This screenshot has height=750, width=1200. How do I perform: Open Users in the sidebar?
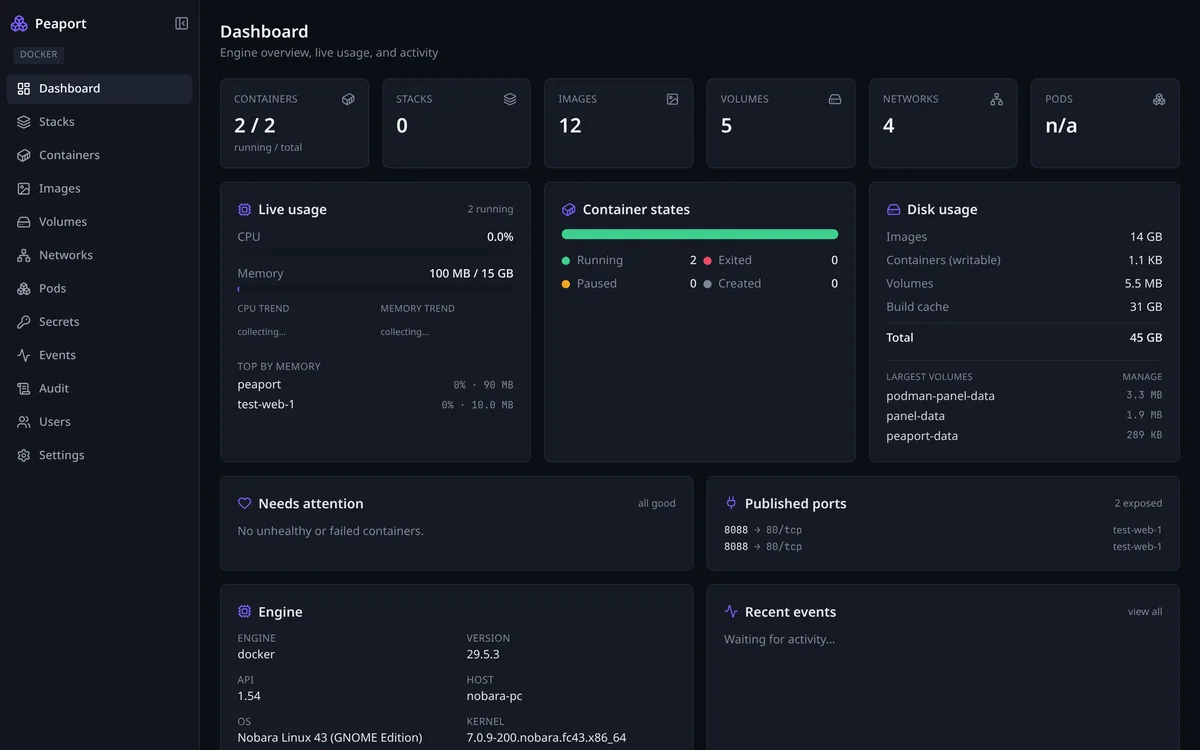pyautogui.click(x=99, y=422)
